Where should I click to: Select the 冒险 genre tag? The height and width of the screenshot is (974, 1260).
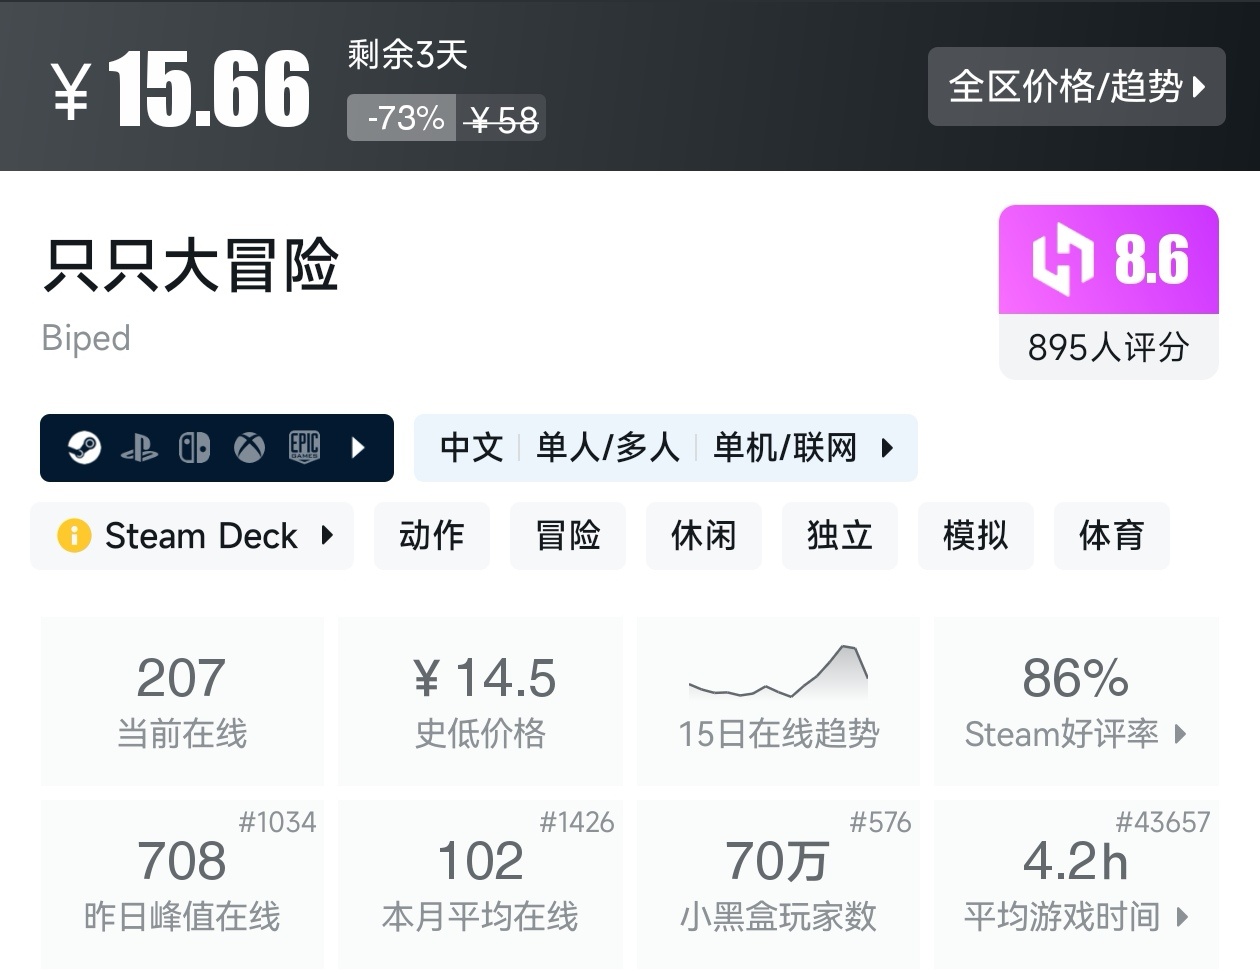pyautogui.click(x=568, y=536)
